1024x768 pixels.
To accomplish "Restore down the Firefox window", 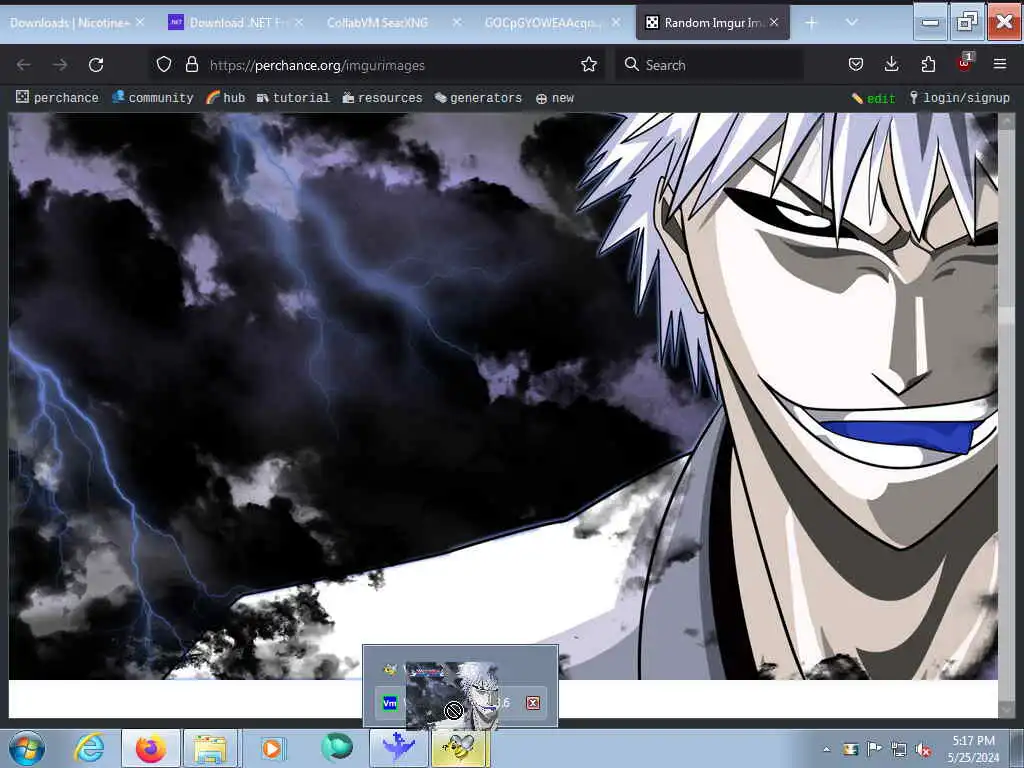I will [x=967, y=23].
